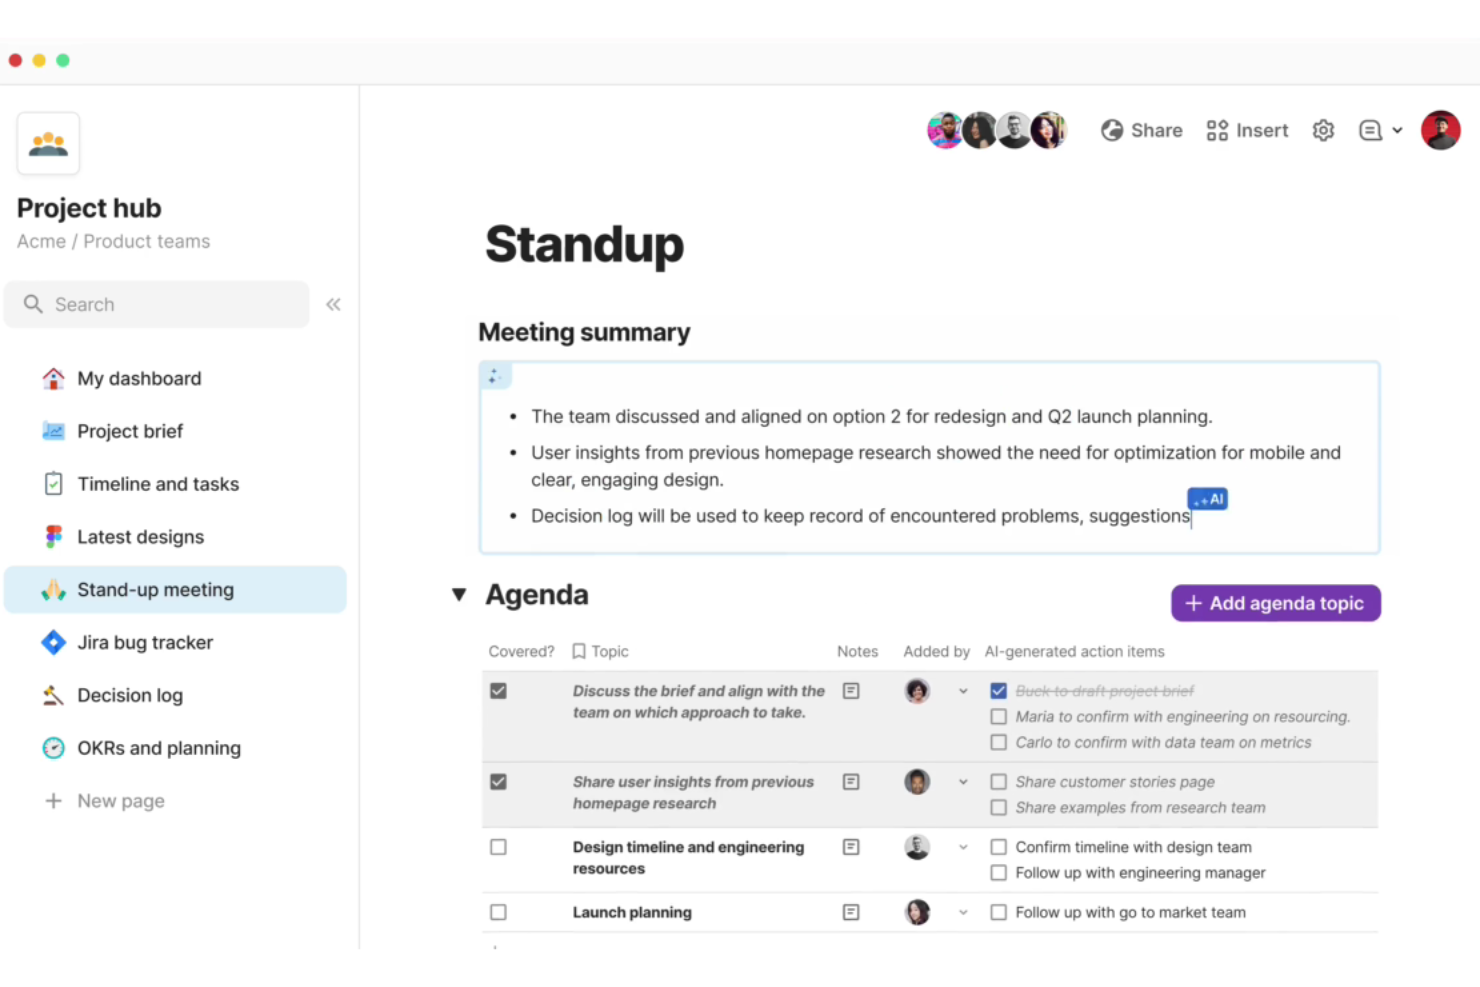This screenshot has width=1480, height=987.
Task: Click the Search field in sidebar
Action: 157,304
